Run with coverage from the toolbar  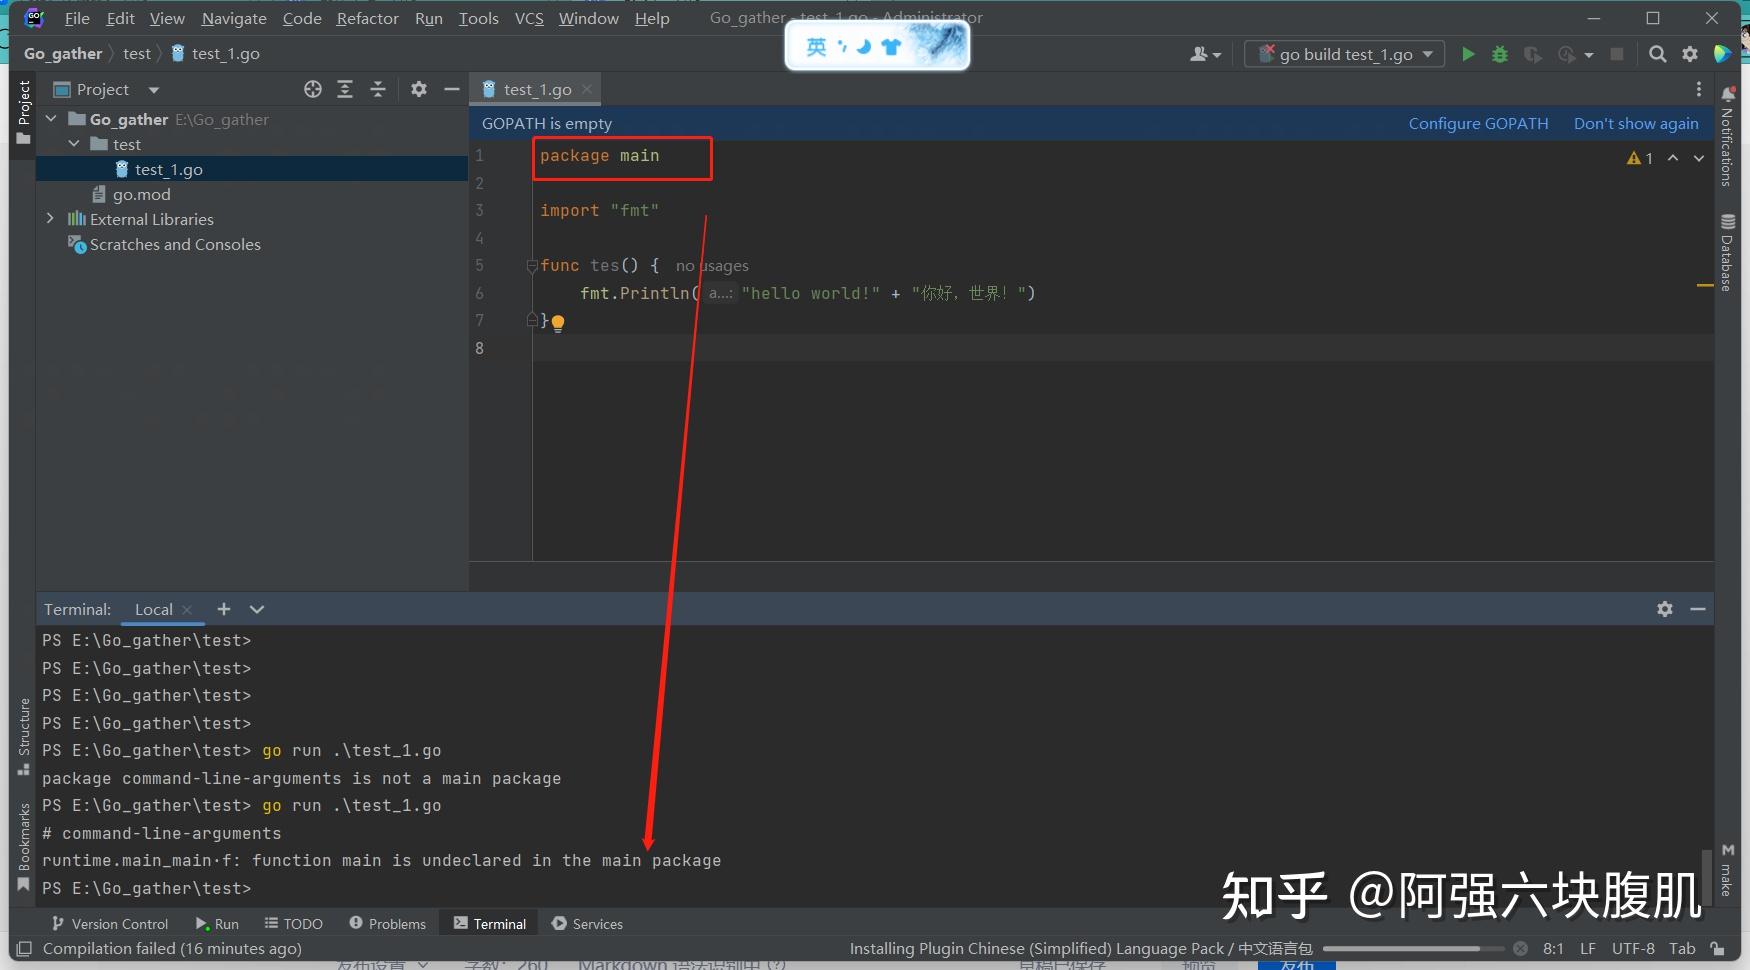pyautogui.click(x=1532, y=54)
